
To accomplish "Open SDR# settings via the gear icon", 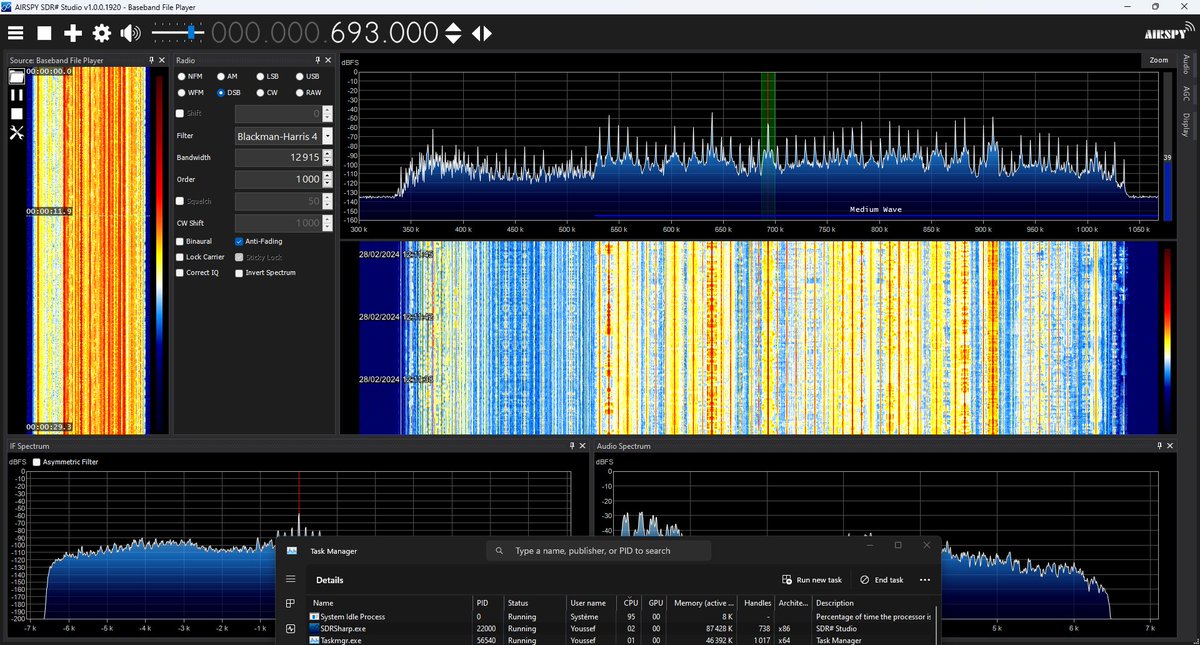I will (x=100, y=32).
